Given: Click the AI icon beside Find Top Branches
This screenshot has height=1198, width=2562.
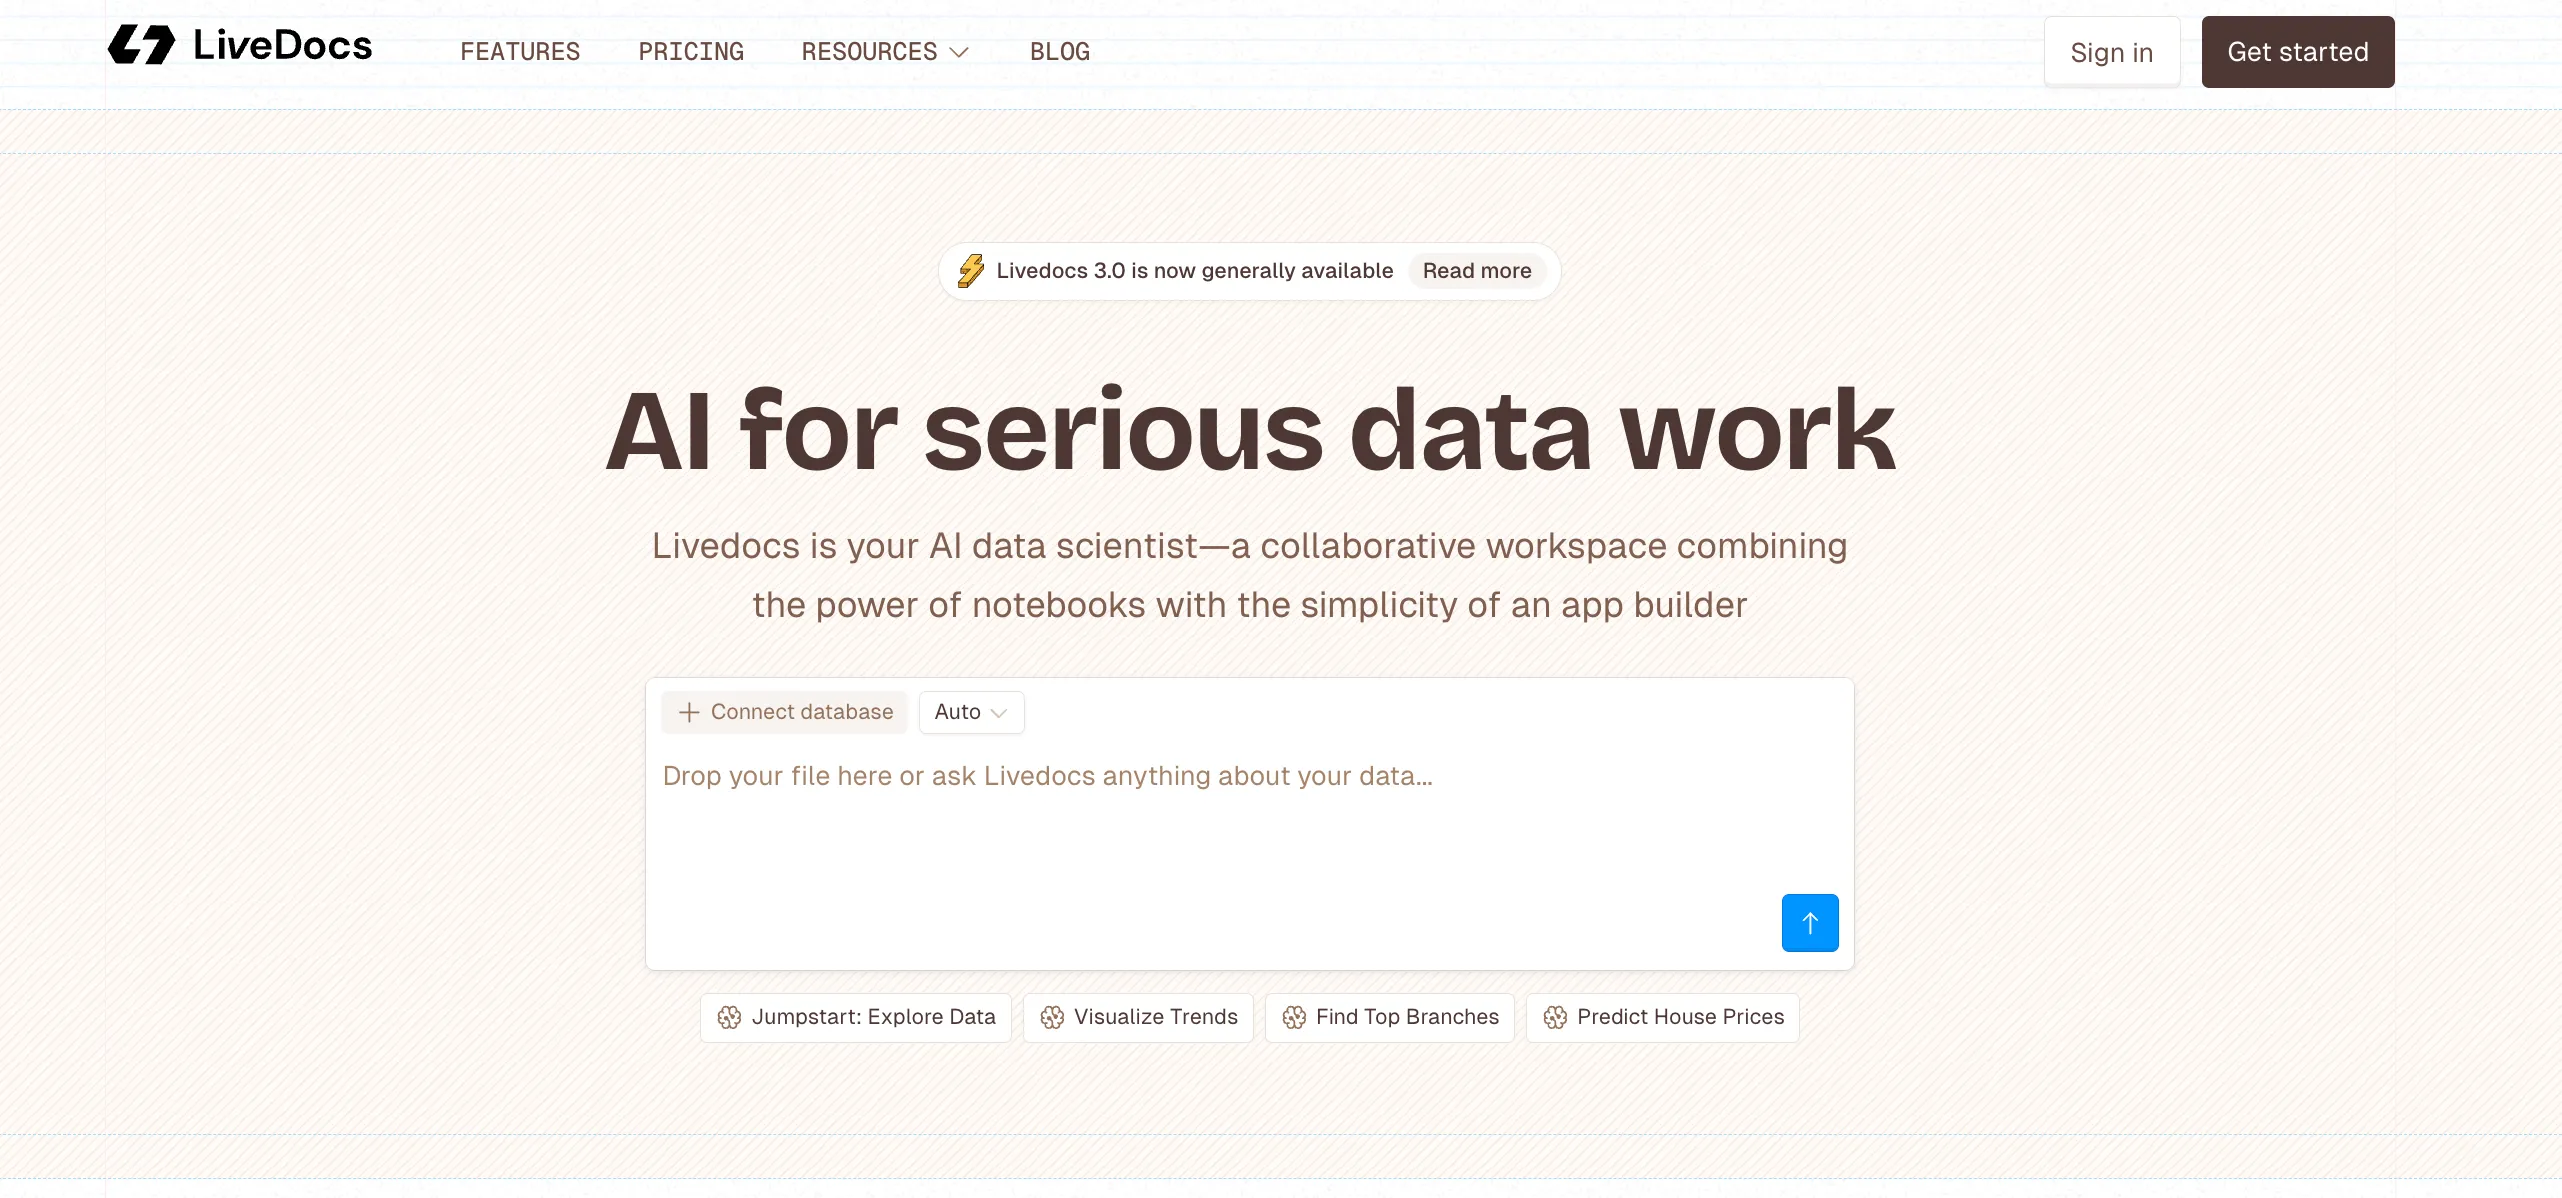Looking at the screenshot, I should pyautogui.click(x=1295, y=1017).
